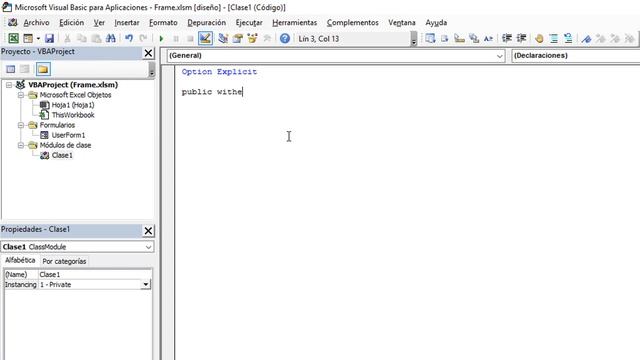This screenshot has width=640, height=360.
Task: Open the Ver menu
Action: point(99,22)
